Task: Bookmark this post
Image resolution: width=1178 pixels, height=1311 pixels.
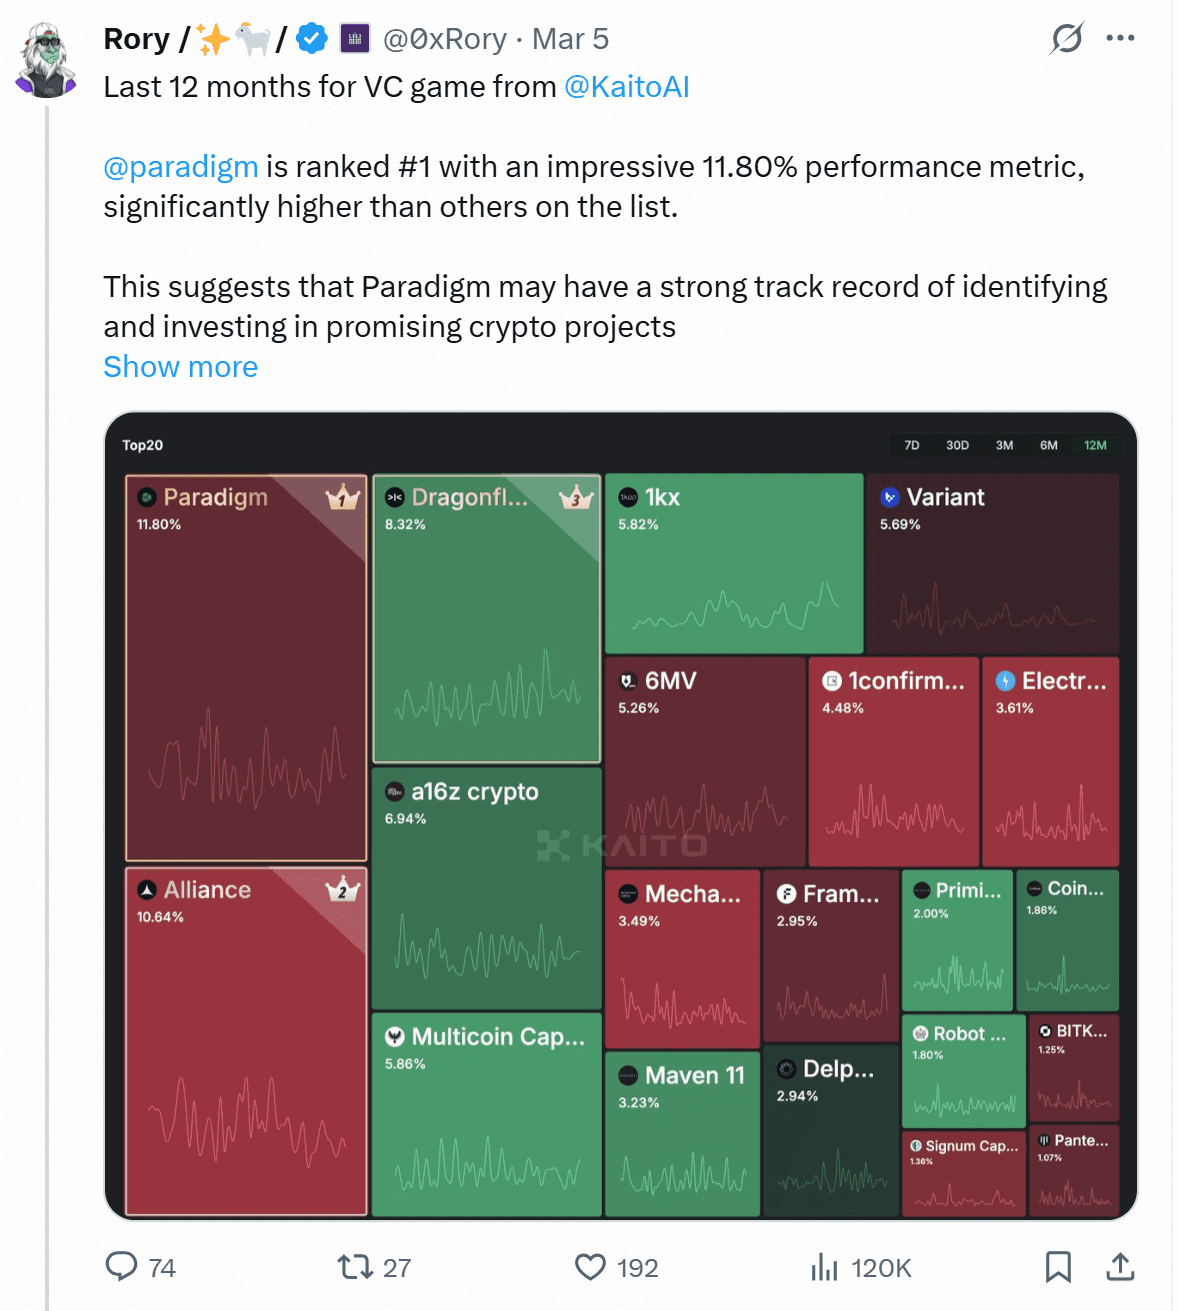Action: 1057,1267
